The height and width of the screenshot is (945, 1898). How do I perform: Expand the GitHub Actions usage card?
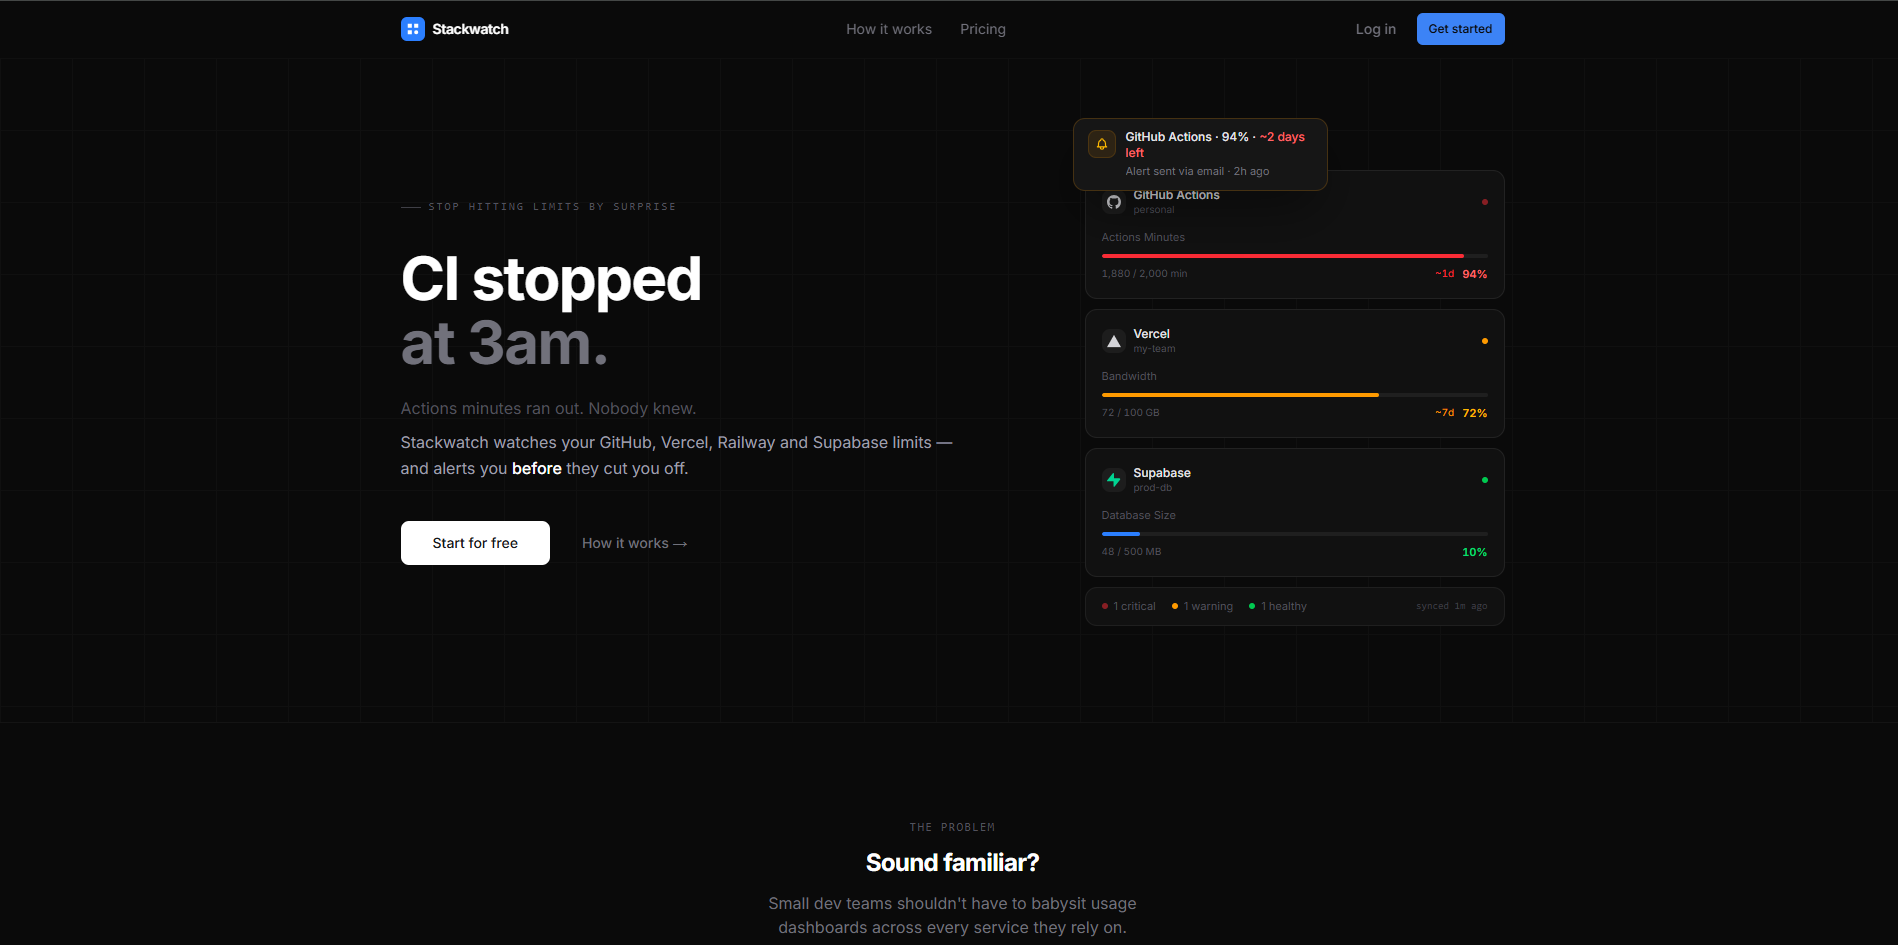pos(1293,235)
